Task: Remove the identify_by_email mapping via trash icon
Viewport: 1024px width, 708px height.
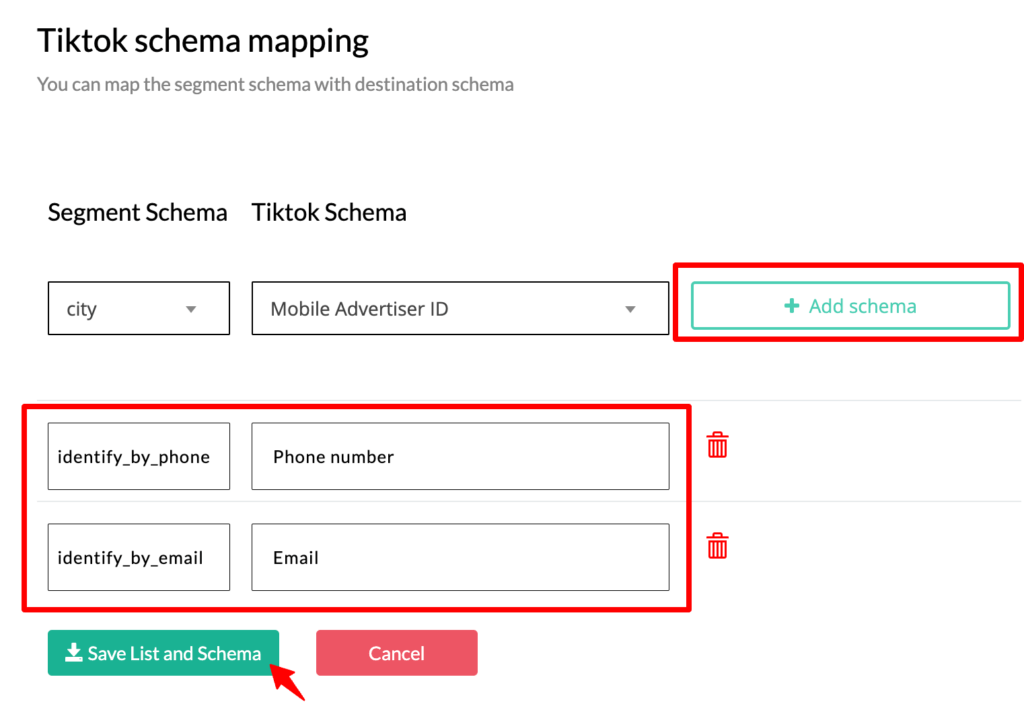Action: tap(717, 546)
